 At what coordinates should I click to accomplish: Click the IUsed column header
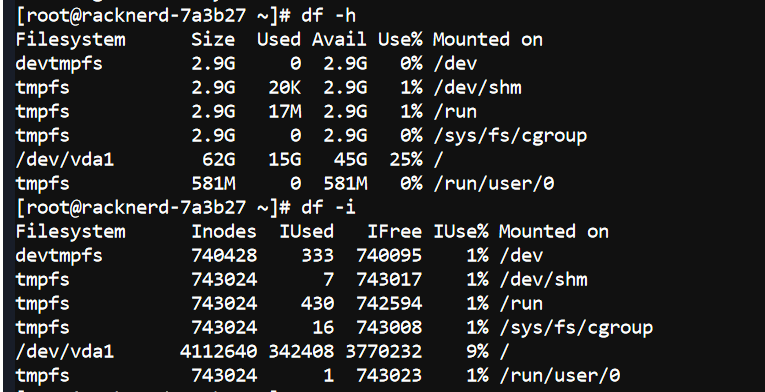click(306, 231)
